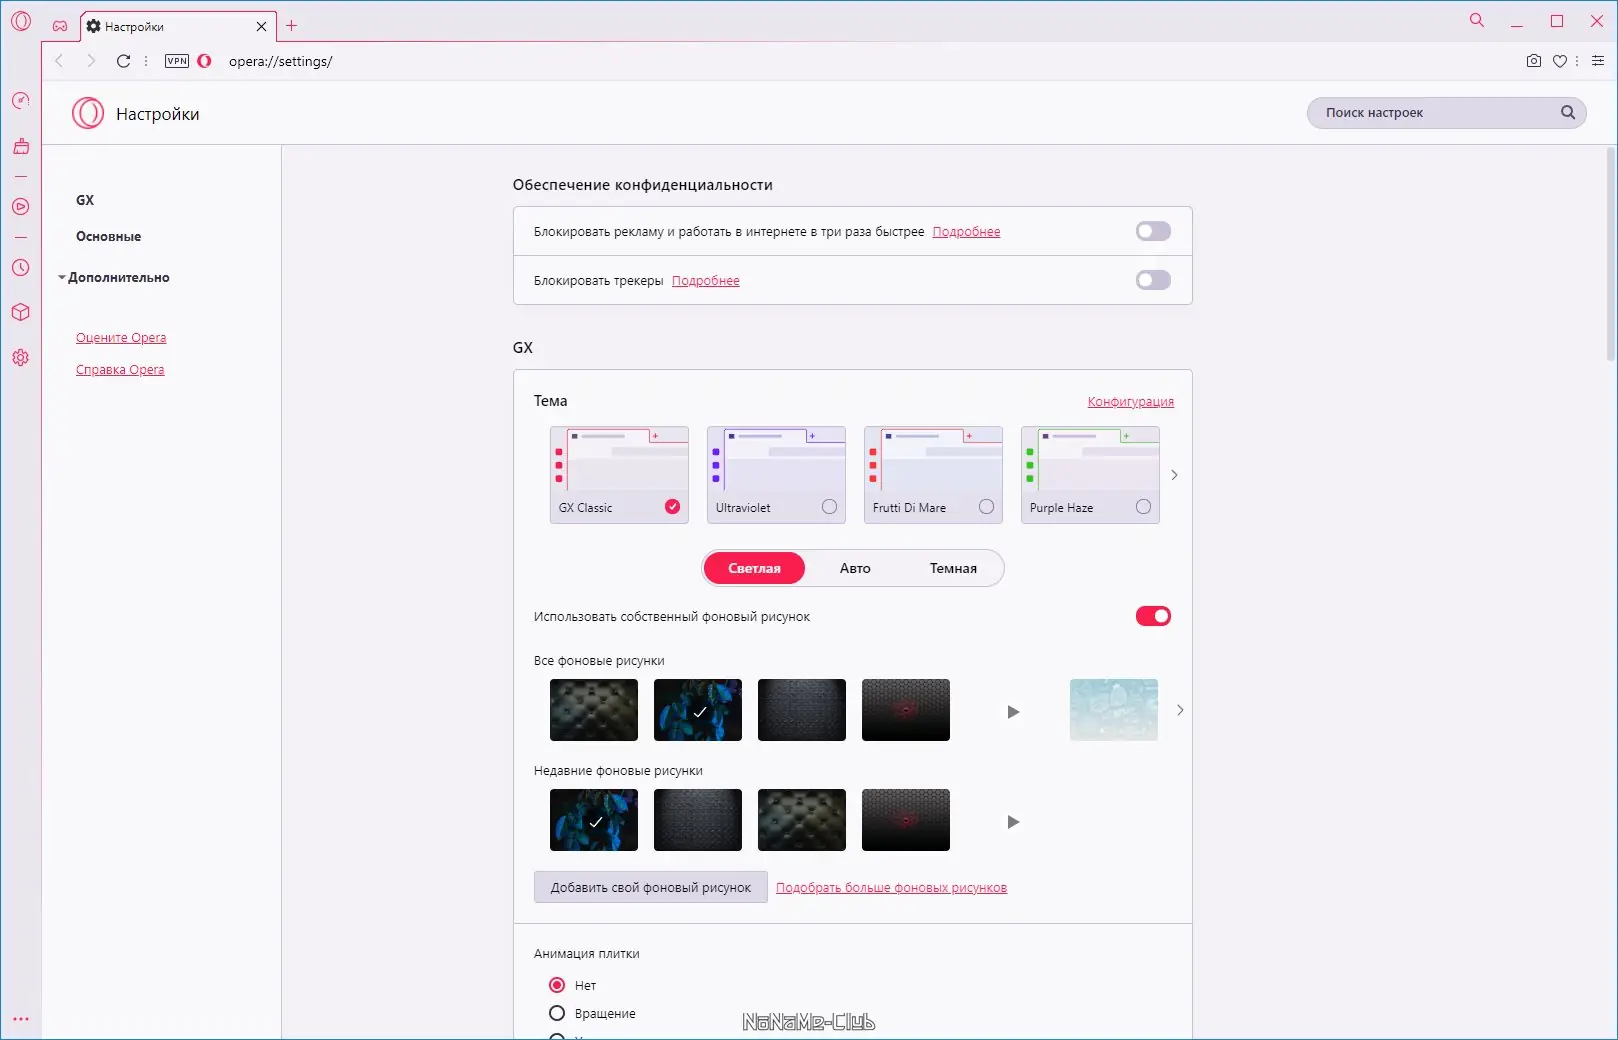This screenshot has height=1040, width=1618.
Task: Click the magnifier in settings search
Action: point(1568,113)
